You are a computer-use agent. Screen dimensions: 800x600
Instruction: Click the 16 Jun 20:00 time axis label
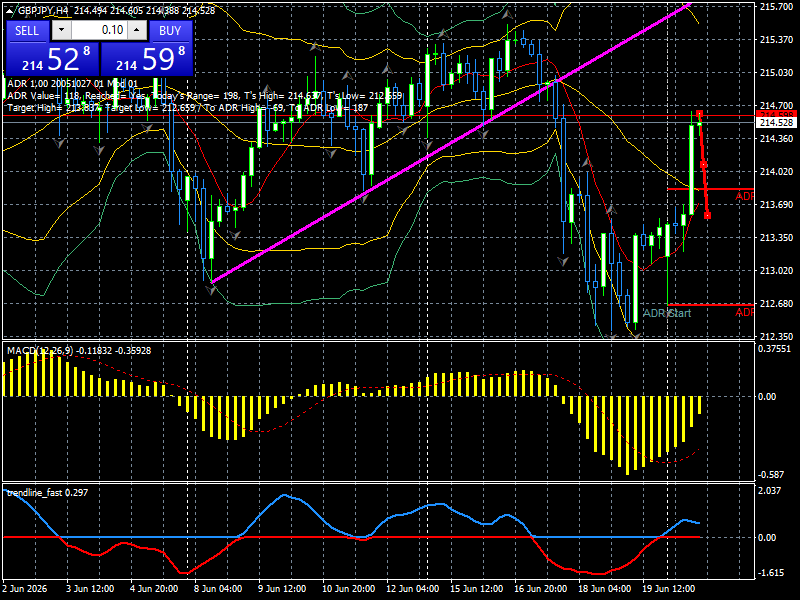pyautogui.click(x=540, y=588)
